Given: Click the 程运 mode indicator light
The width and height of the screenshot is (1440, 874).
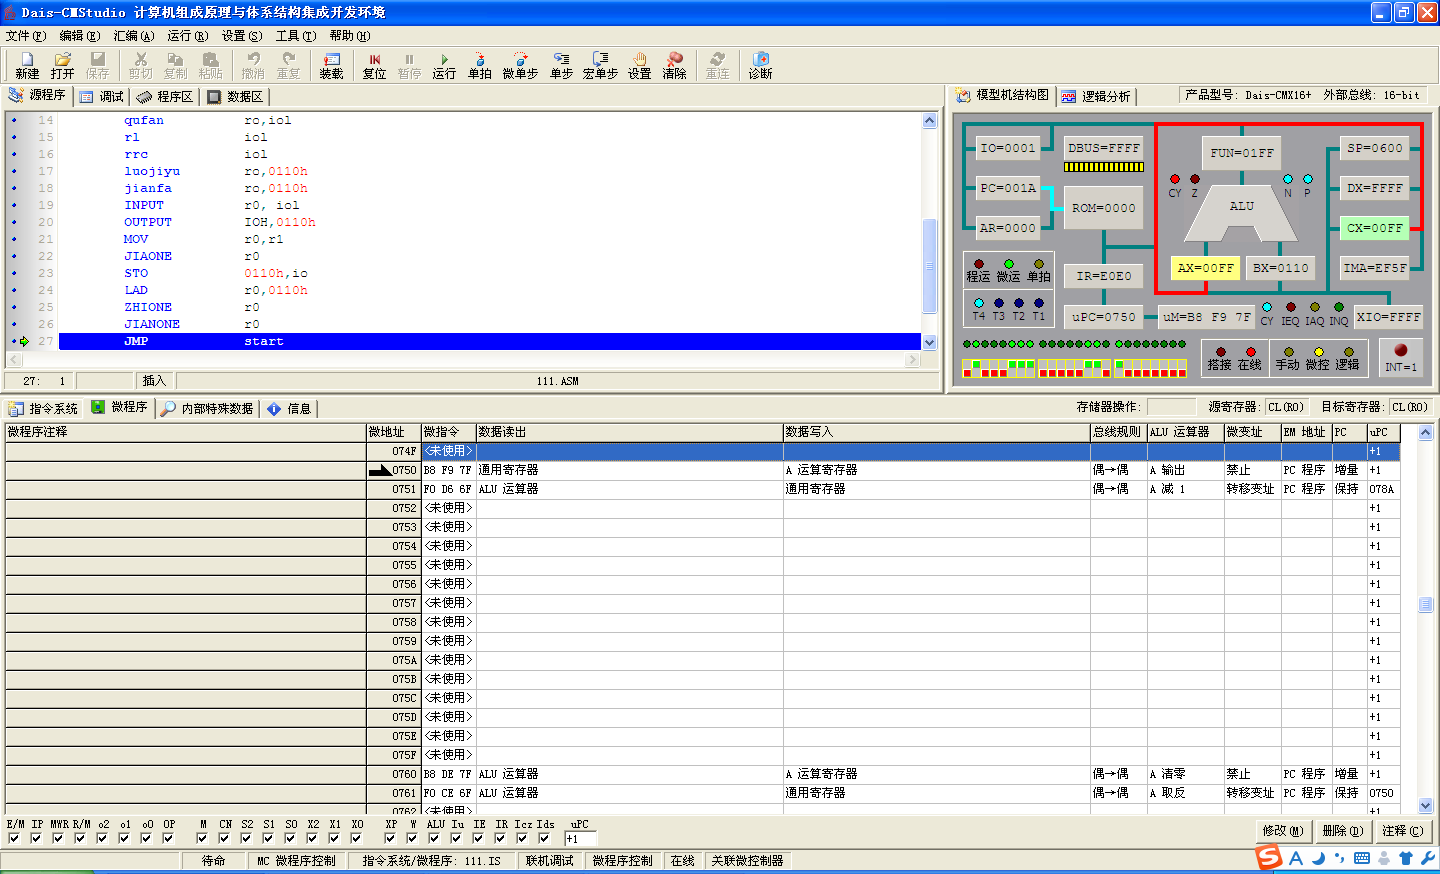Looking at the screenshot, I should (979, 264).
